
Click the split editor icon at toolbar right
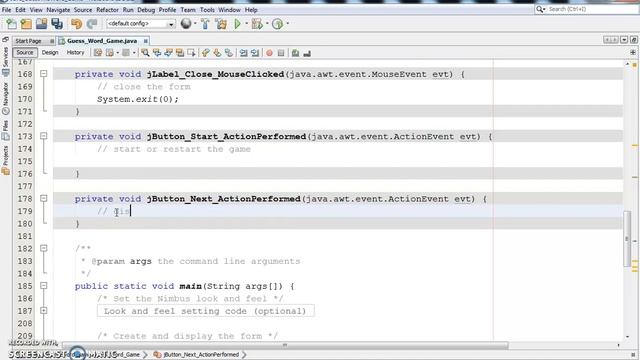633,53
